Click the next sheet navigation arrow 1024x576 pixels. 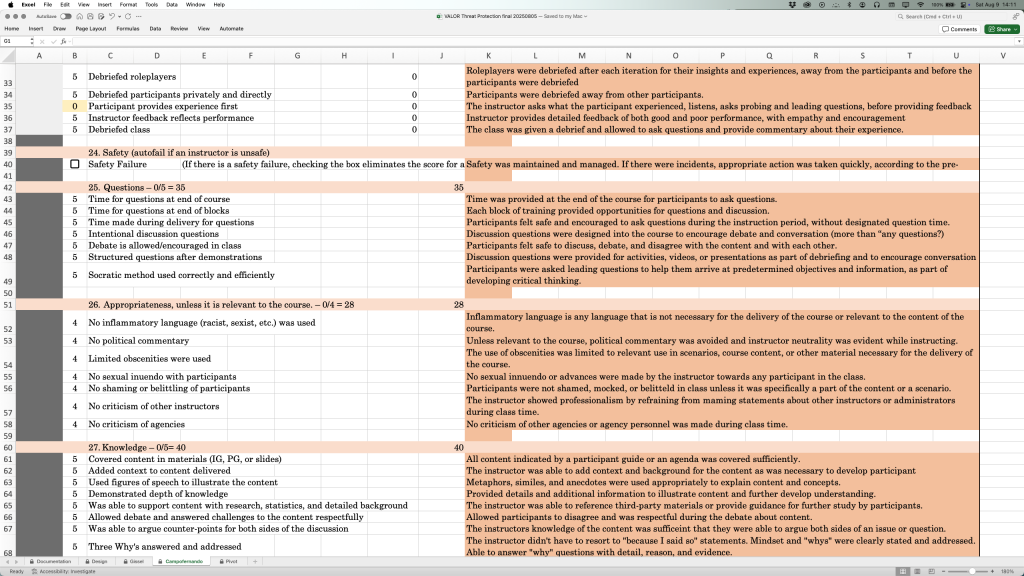click(18, 562)
